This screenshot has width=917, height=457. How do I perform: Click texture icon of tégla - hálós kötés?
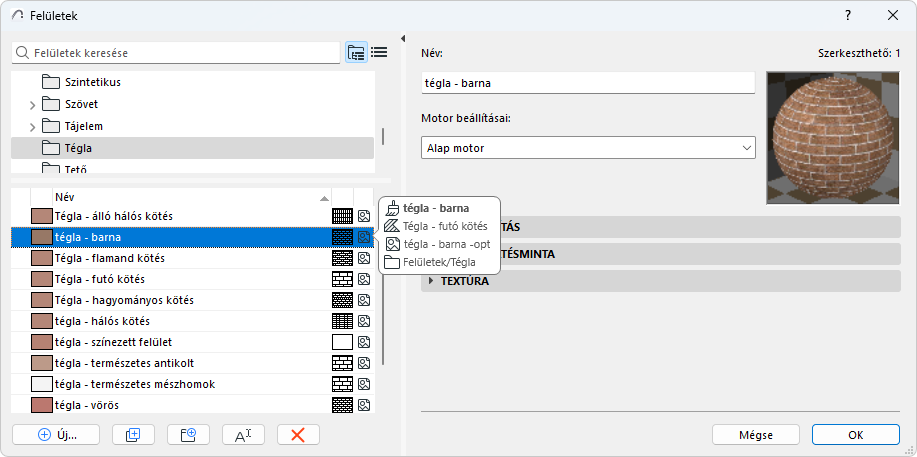click(x=364, y=321)
